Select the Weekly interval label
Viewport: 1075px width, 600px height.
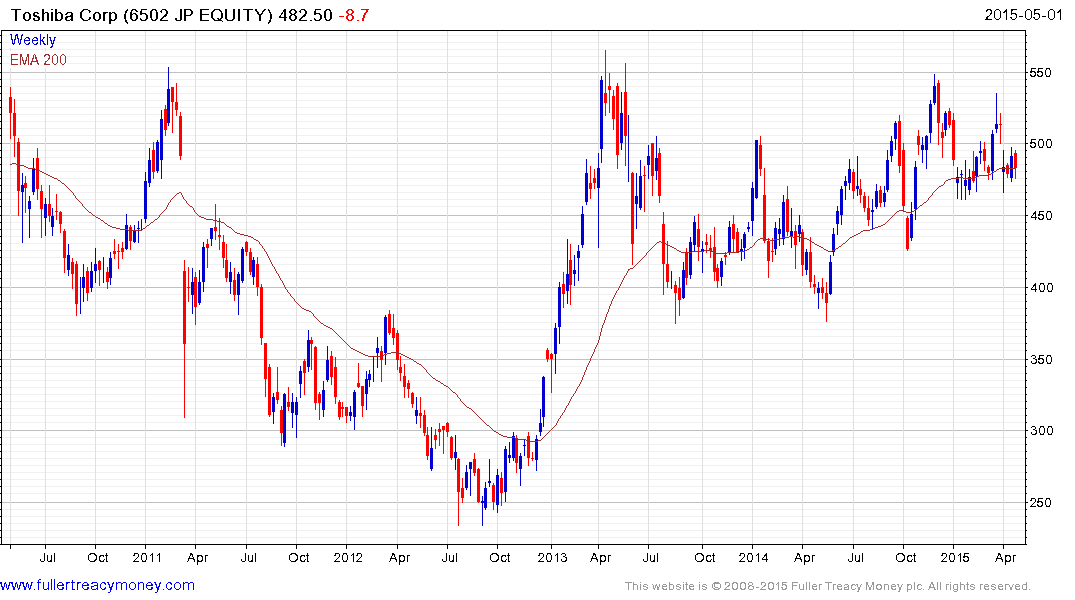coord(32,41)
